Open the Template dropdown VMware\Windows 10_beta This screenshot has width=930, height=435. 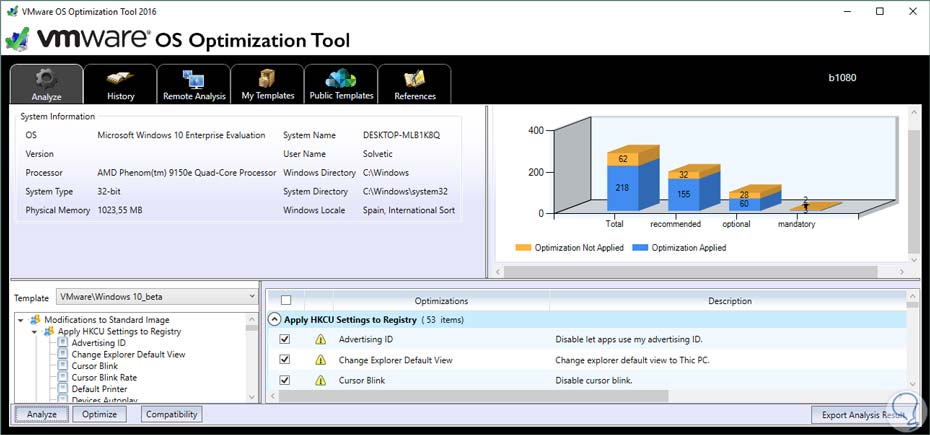click(157, 296)
